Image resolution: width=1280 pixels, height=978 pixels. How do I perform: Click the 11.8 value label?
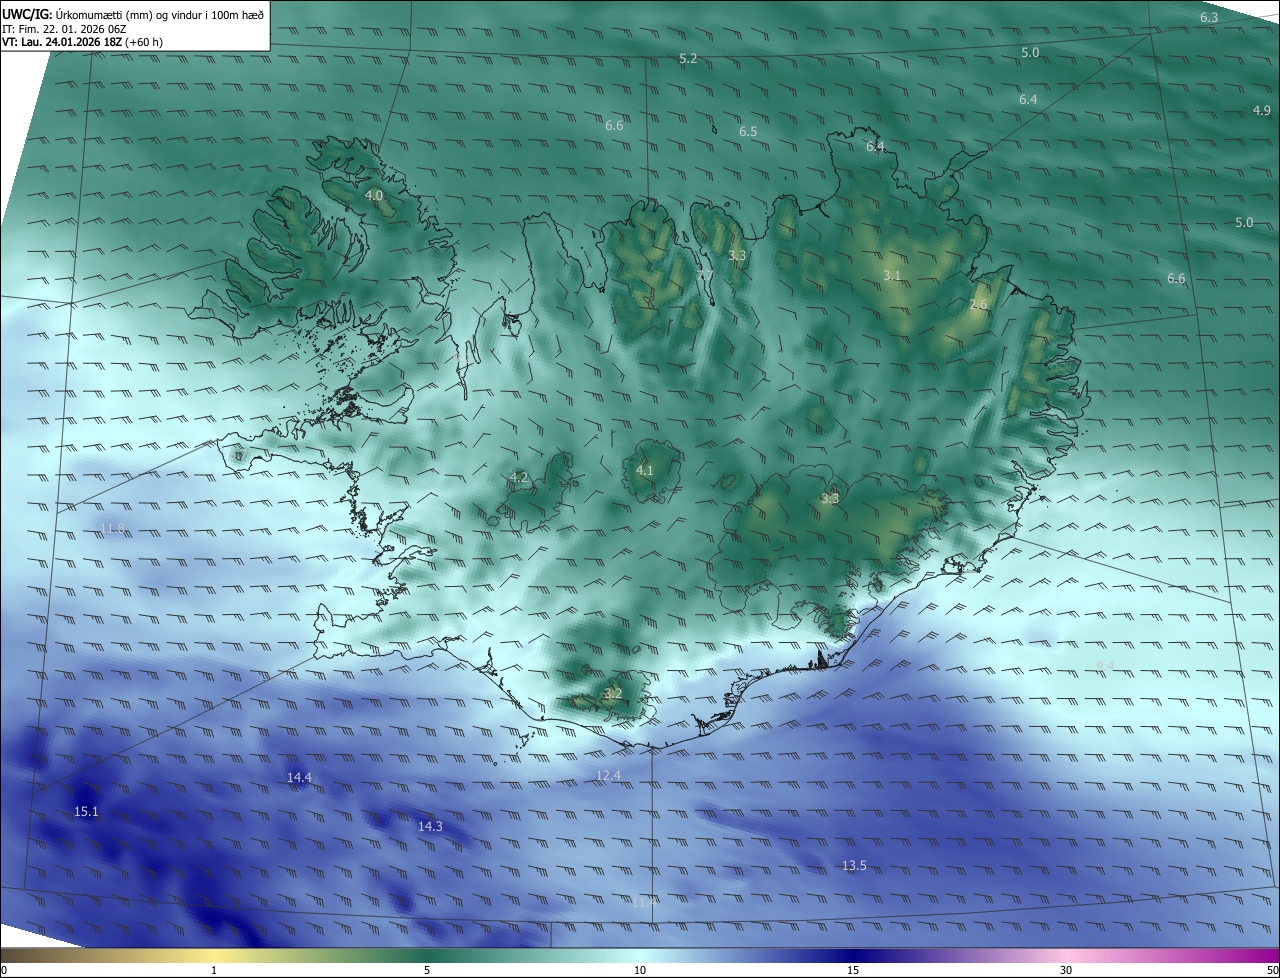pos(114,528)
